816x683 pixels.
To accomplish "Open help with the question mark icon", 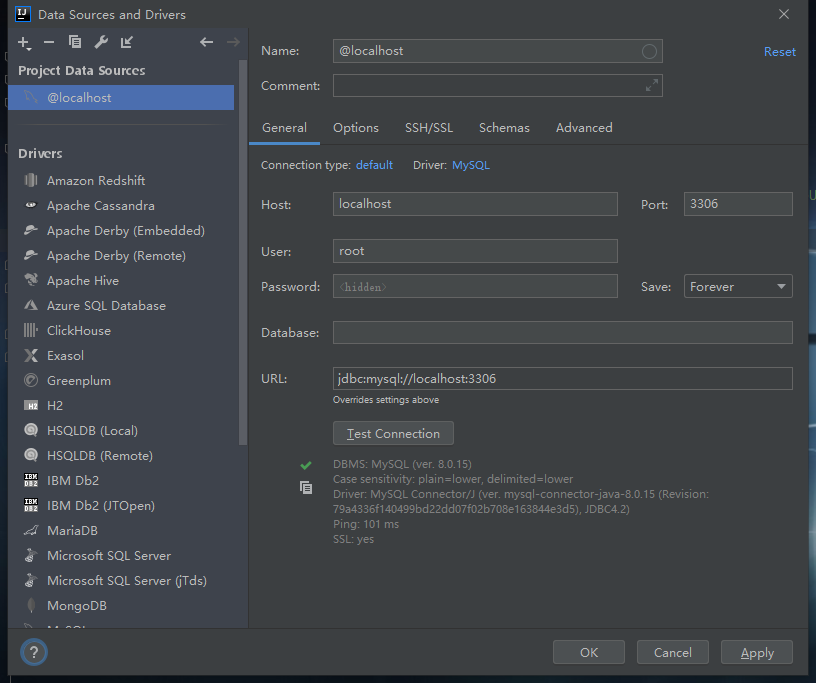I will (x=34, y=652).
